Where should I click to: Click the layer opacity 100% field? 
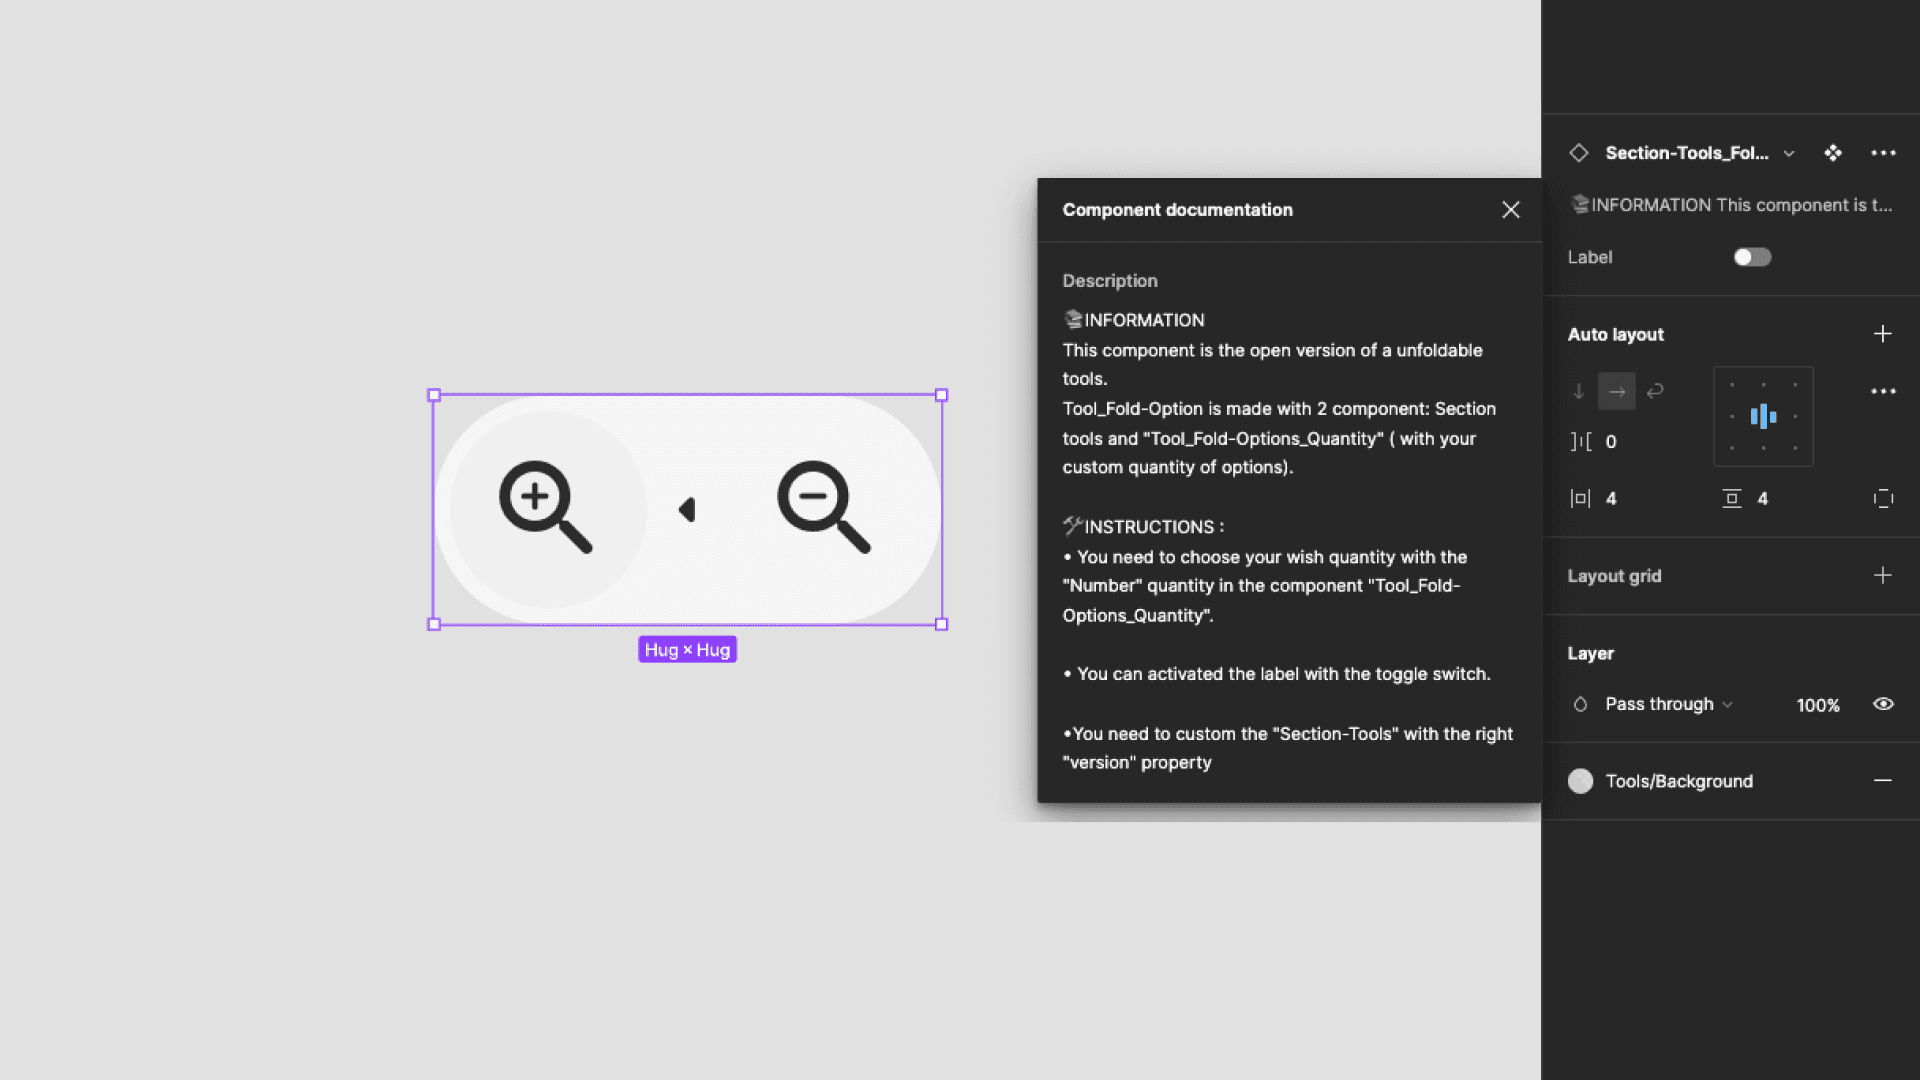tap(1817, 705)
